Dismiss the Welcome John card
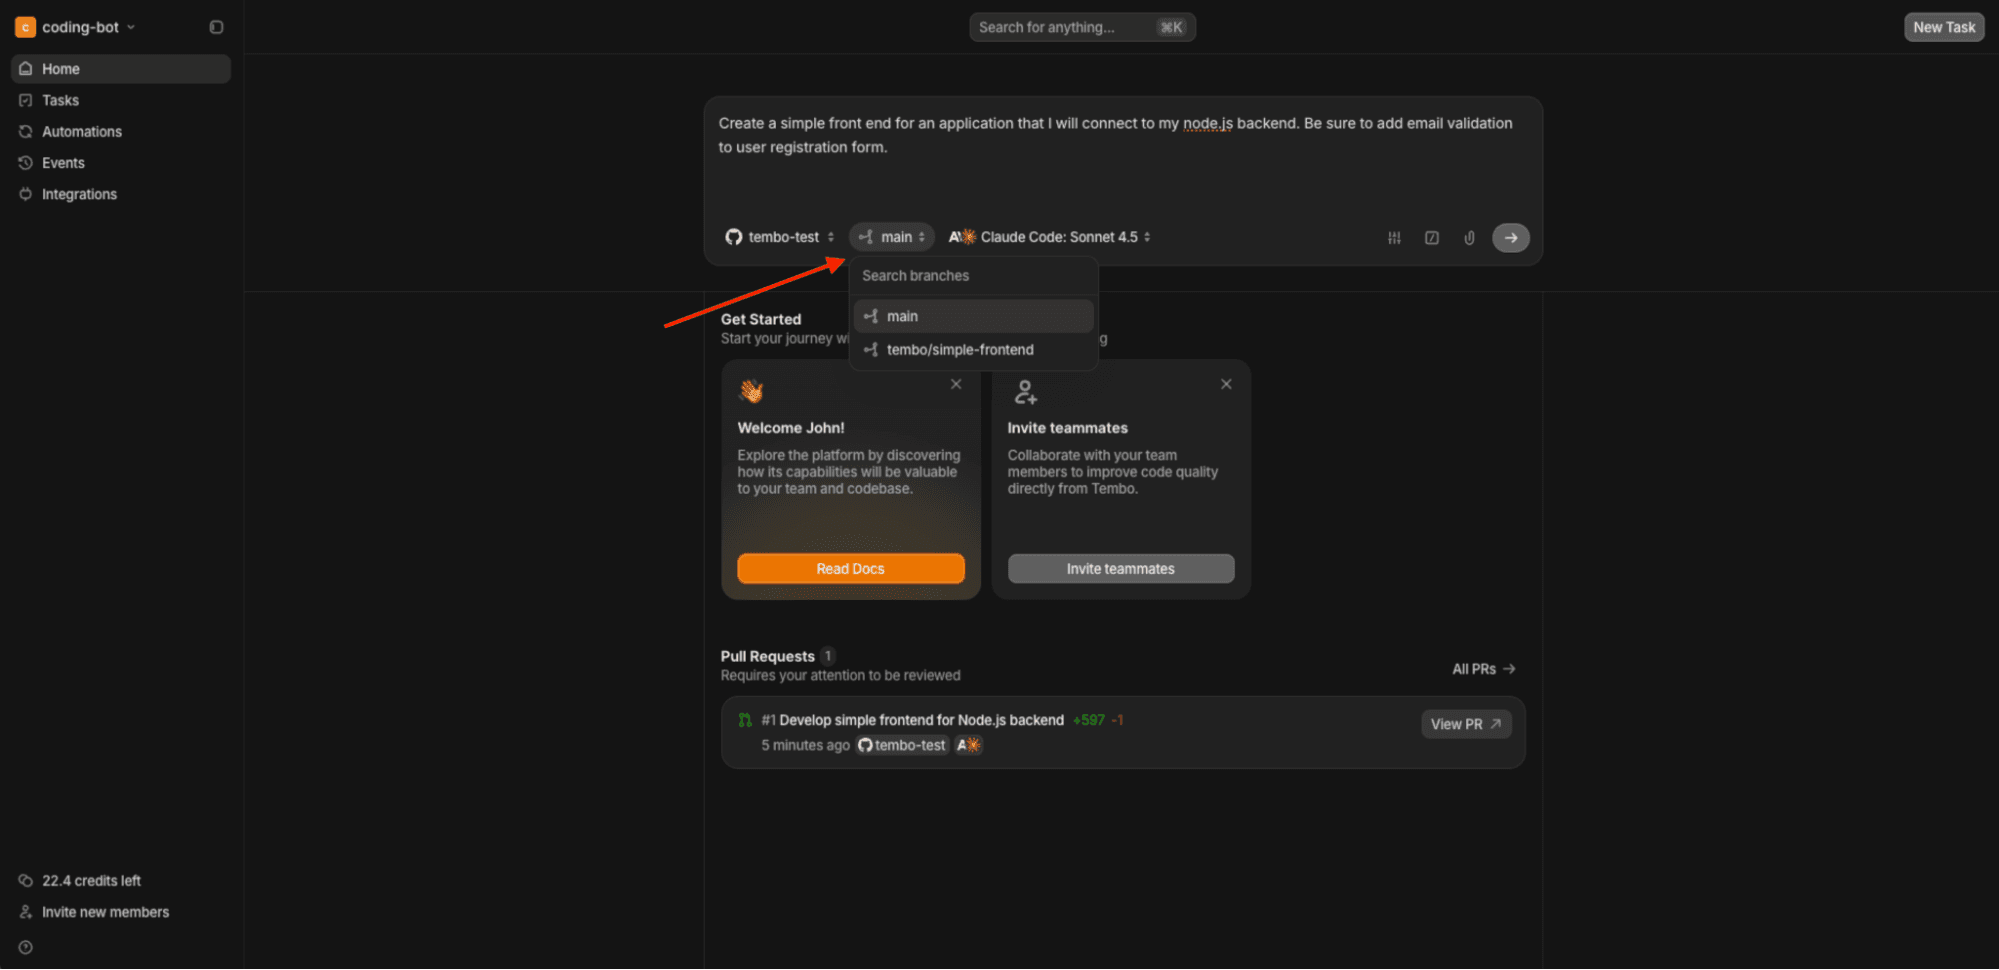The width and height of the screenshot is (1999, 970). coord(956,384)
